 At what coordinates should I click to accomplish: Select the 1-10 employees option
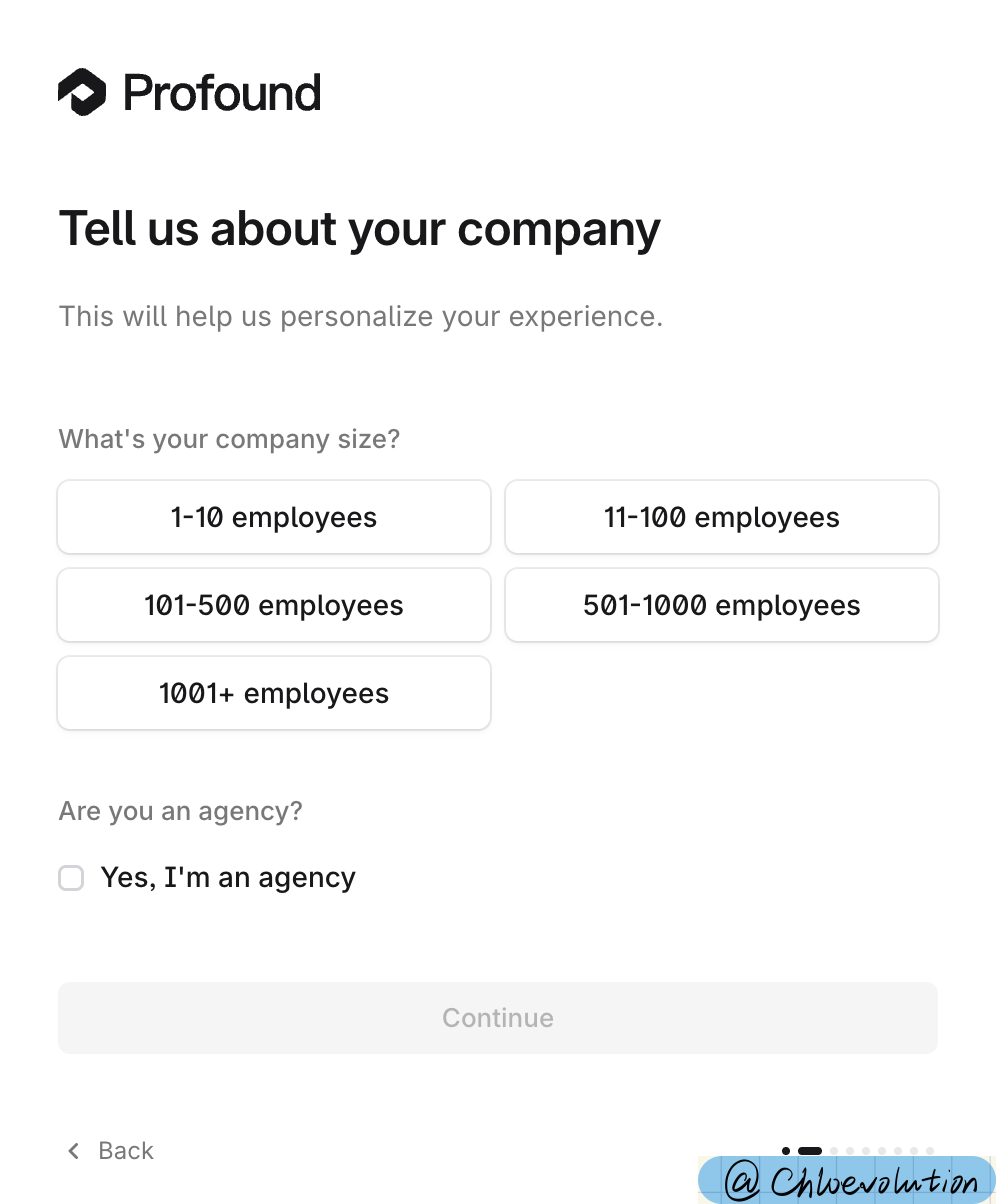274,517
